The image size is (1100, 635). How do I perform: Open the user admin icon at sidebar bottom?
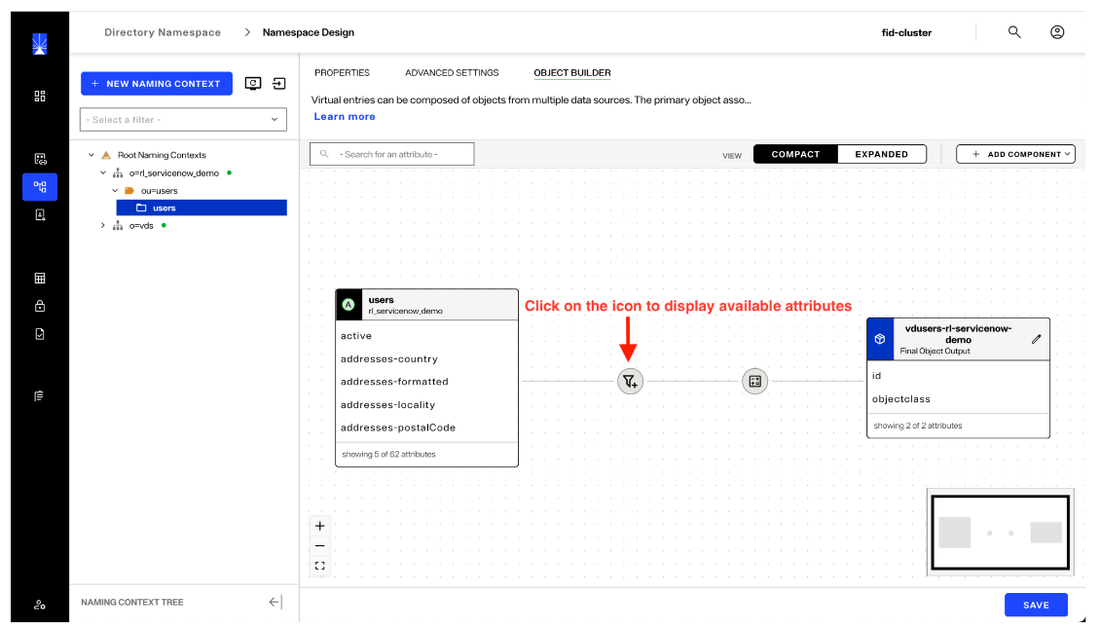40,604
